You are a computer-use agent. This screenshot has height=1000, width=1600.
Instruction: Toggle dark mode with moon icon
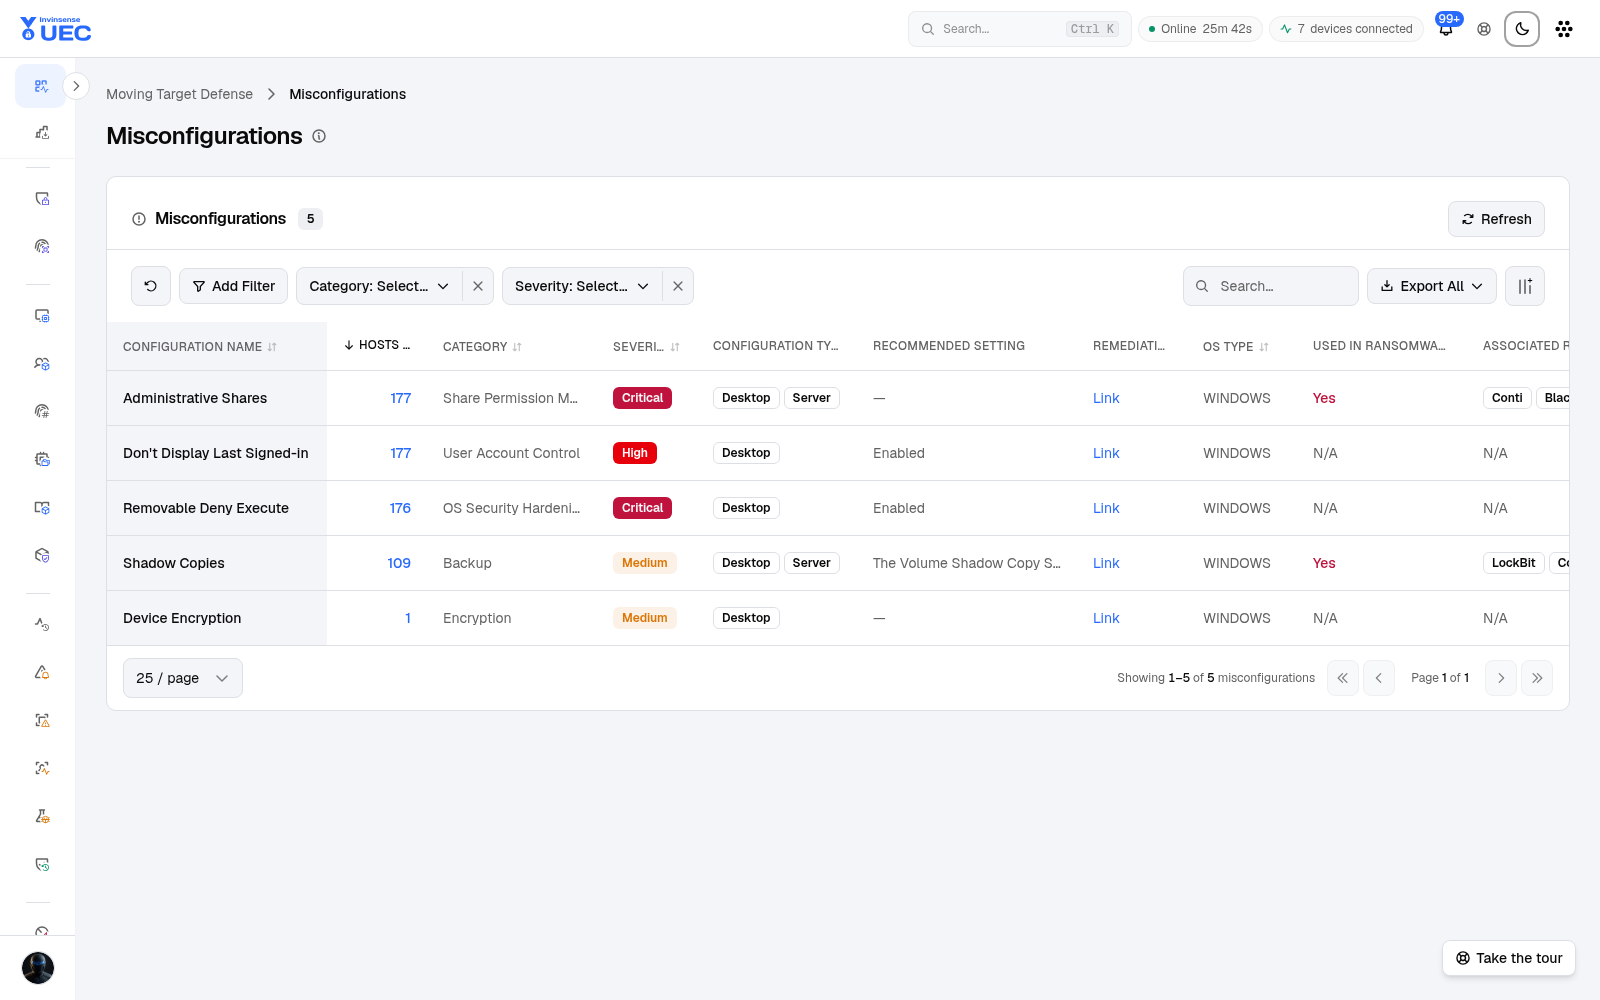click(1521, 29)
